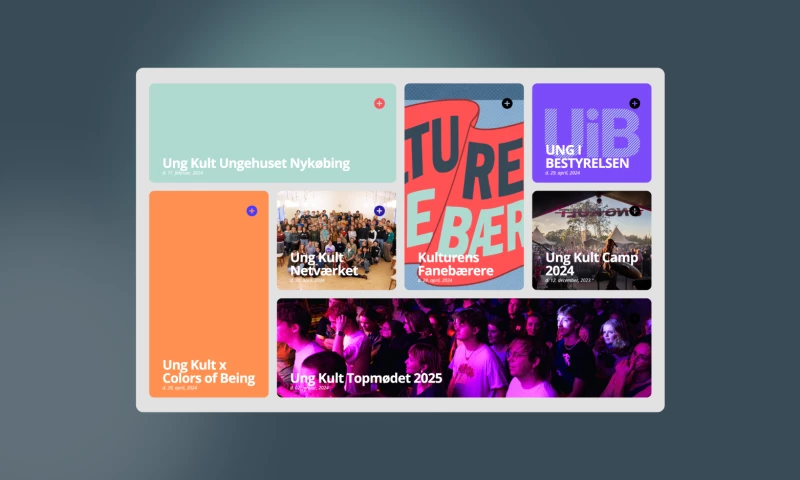Click the date under Ung Kult Netværket title
Screen dimensions: 800x480
point(307,281)
